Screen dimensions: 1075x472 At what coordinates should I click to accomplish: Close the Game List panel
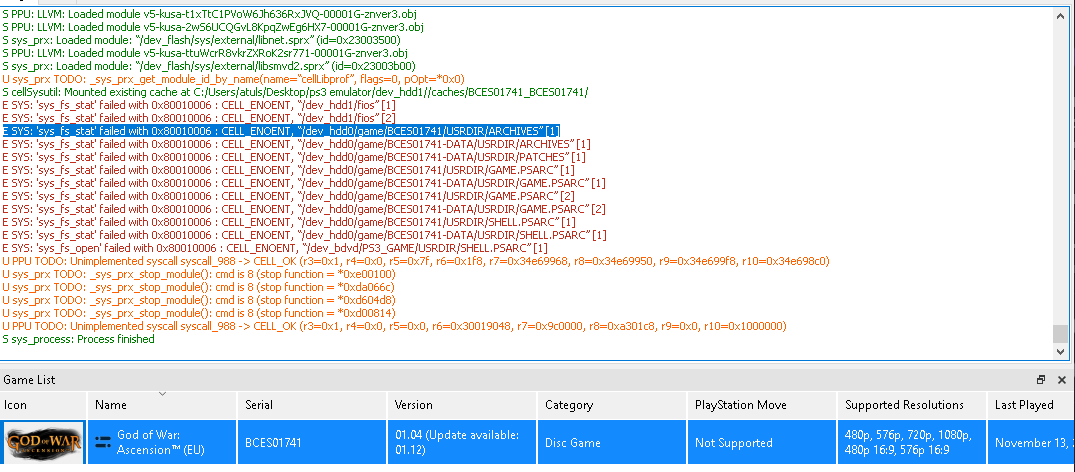pos(1061,379)
